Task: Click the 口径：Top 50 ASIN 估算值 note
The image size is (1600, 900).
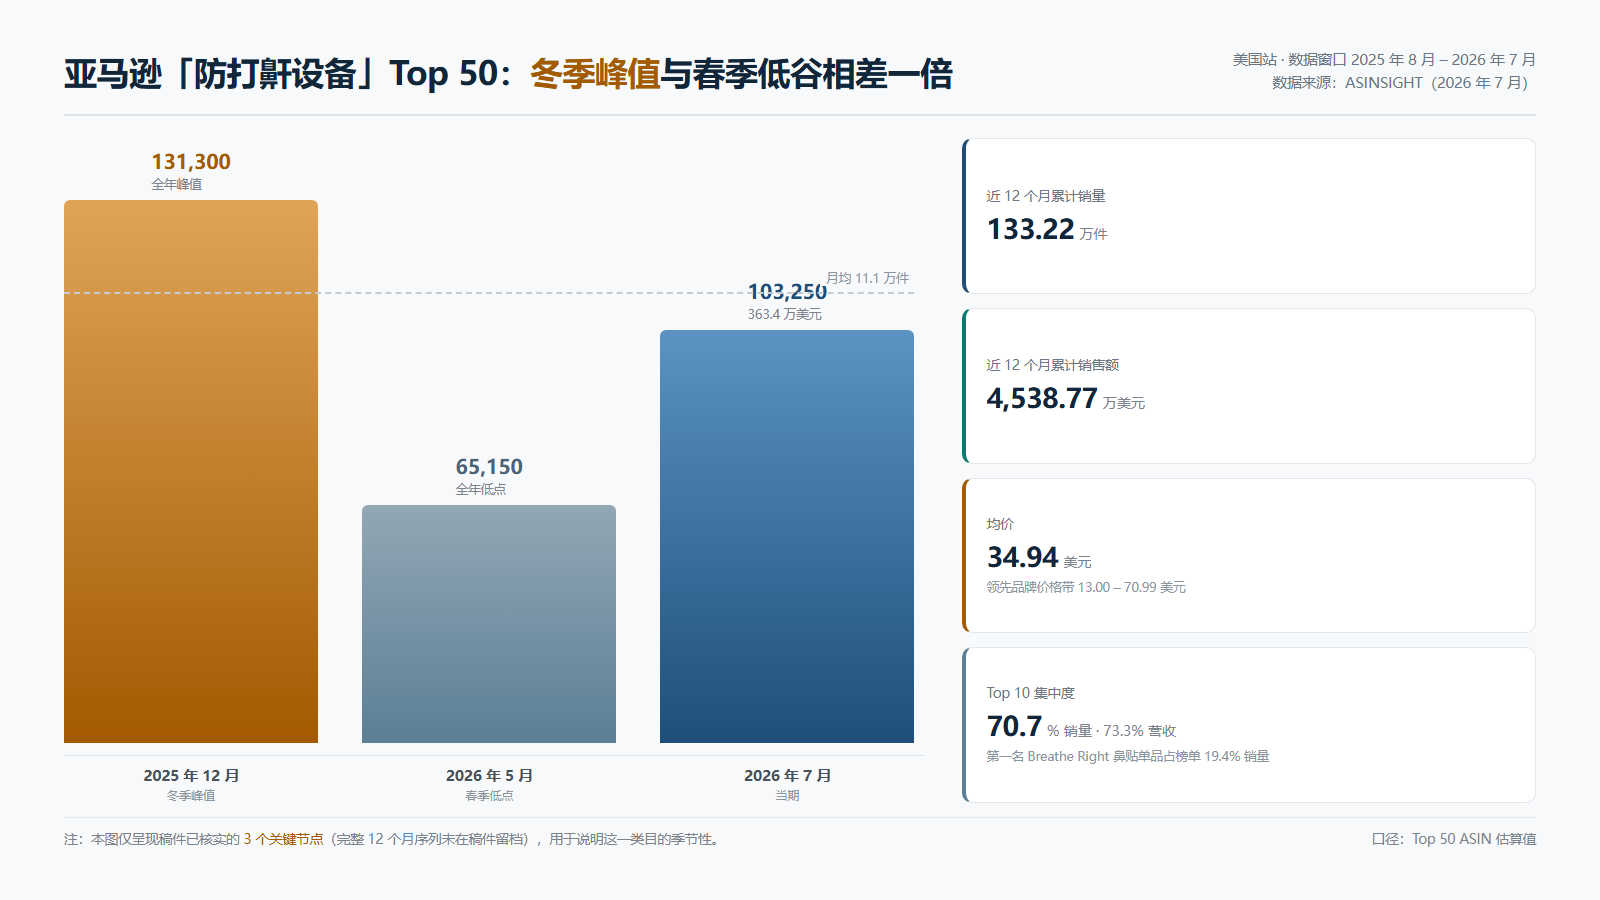Action: pyautogui.click(x=1454, y=839)
